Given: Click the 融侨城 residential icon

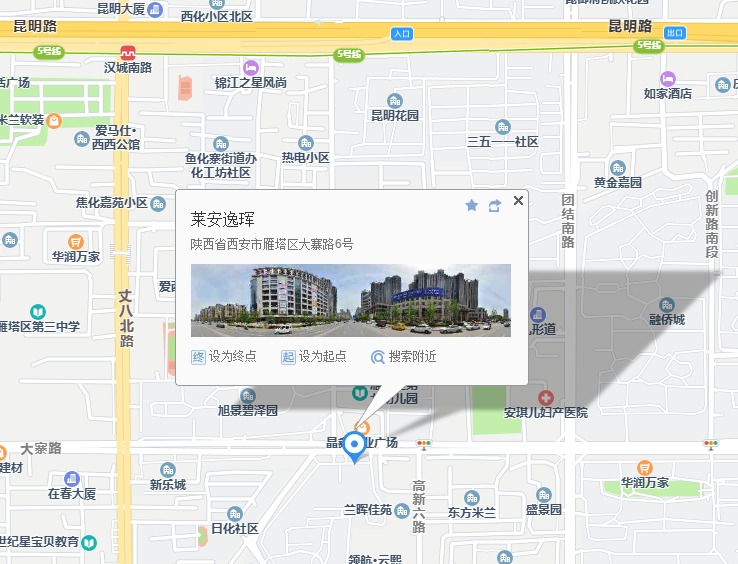Looking at the screenshot, I should tap(666, 305).
